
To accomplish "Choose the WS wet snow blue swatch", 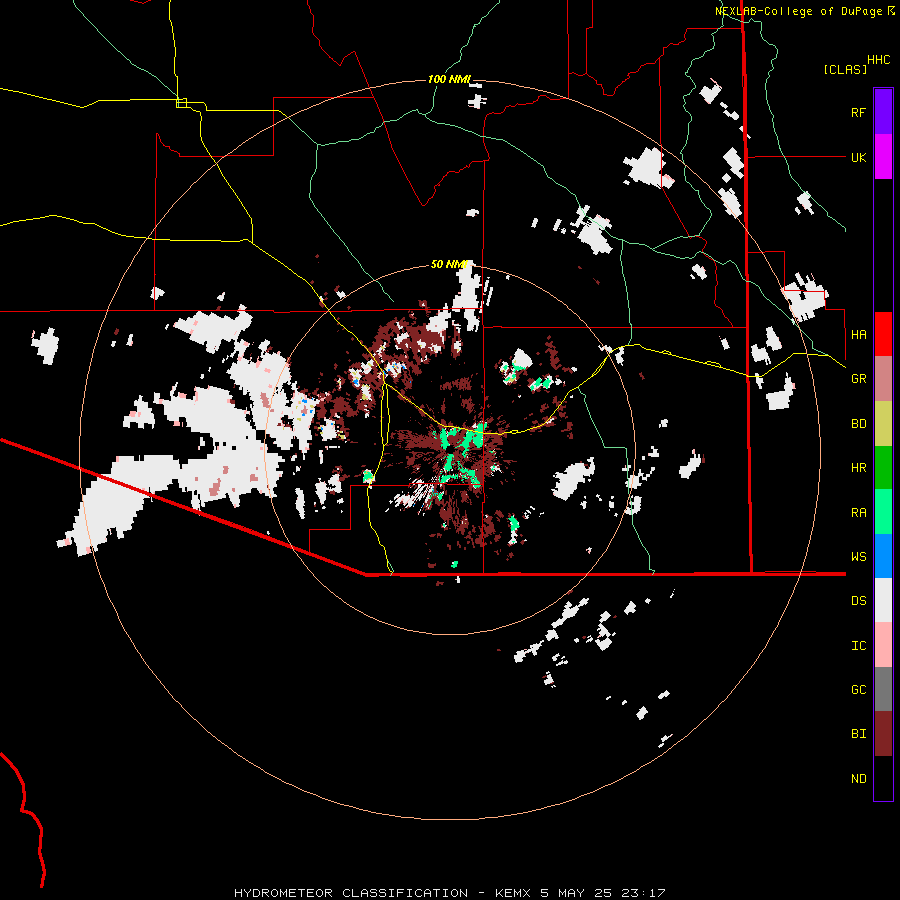I will point(883,556).
